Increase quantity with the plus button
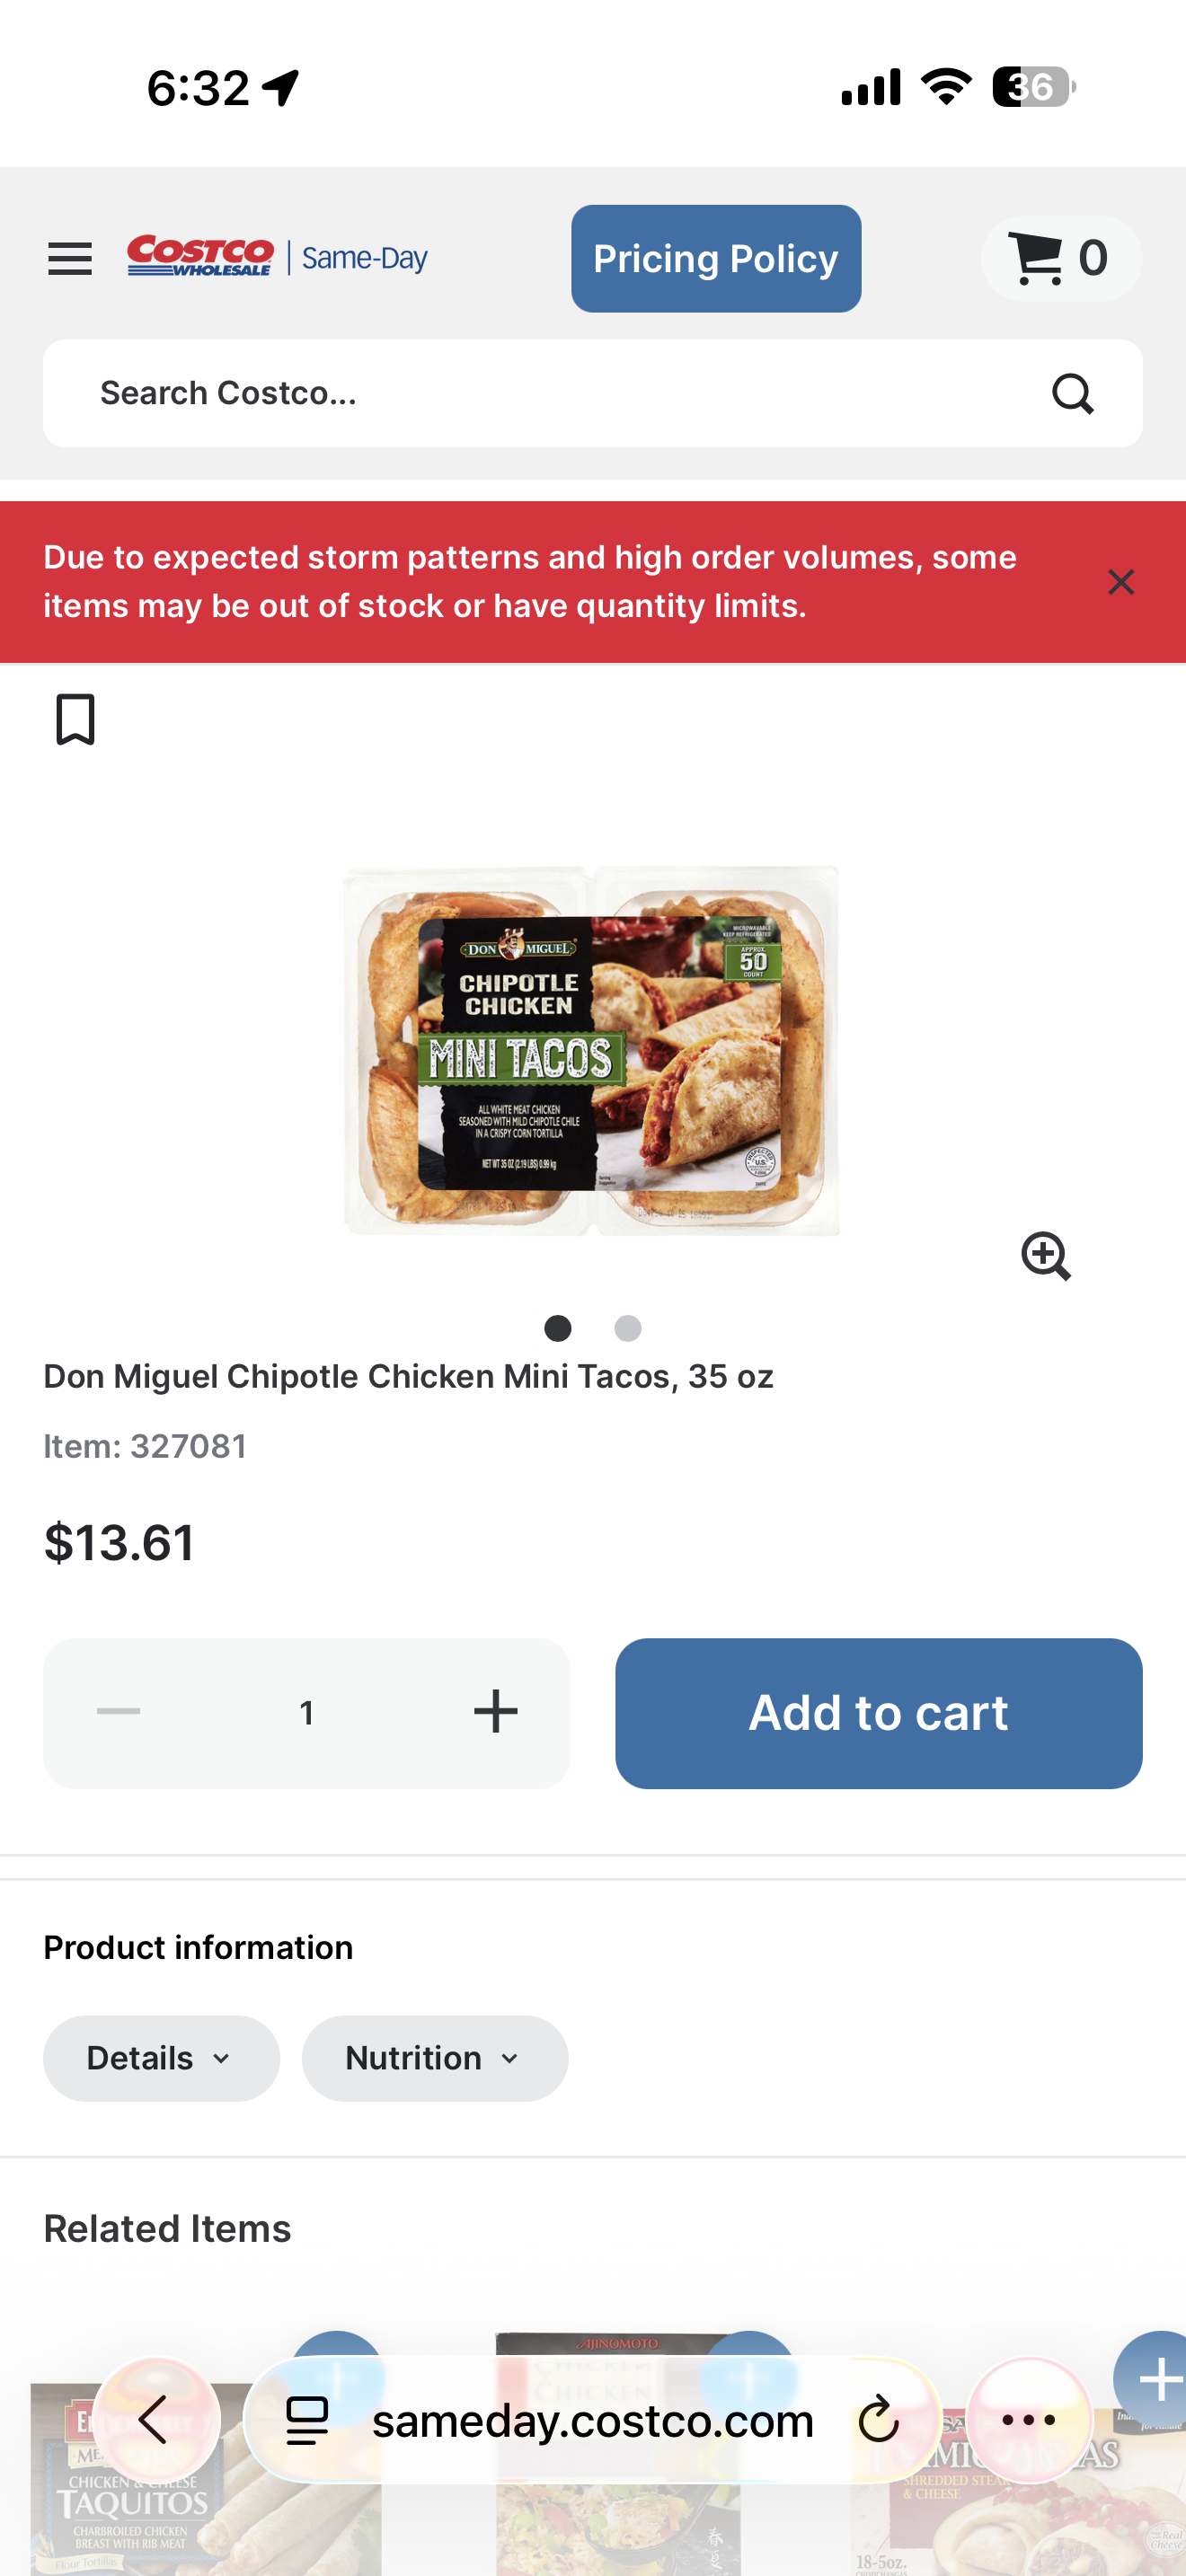This screenshot has height=2576, width=1186. tap(495, 1712)
